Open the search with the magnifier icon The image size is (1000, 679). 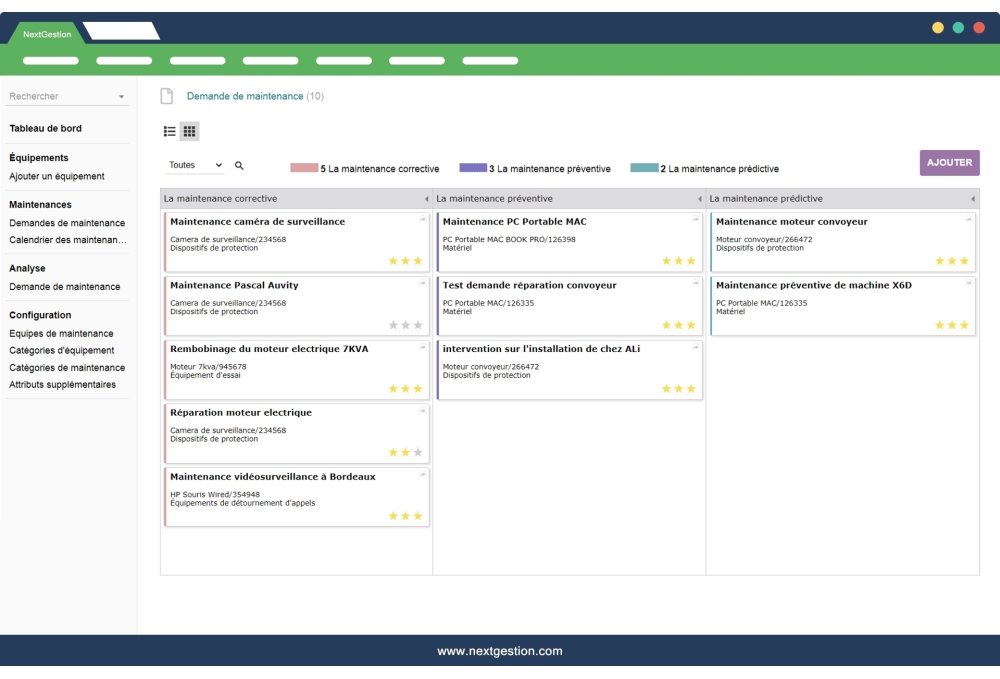(237, 168)
